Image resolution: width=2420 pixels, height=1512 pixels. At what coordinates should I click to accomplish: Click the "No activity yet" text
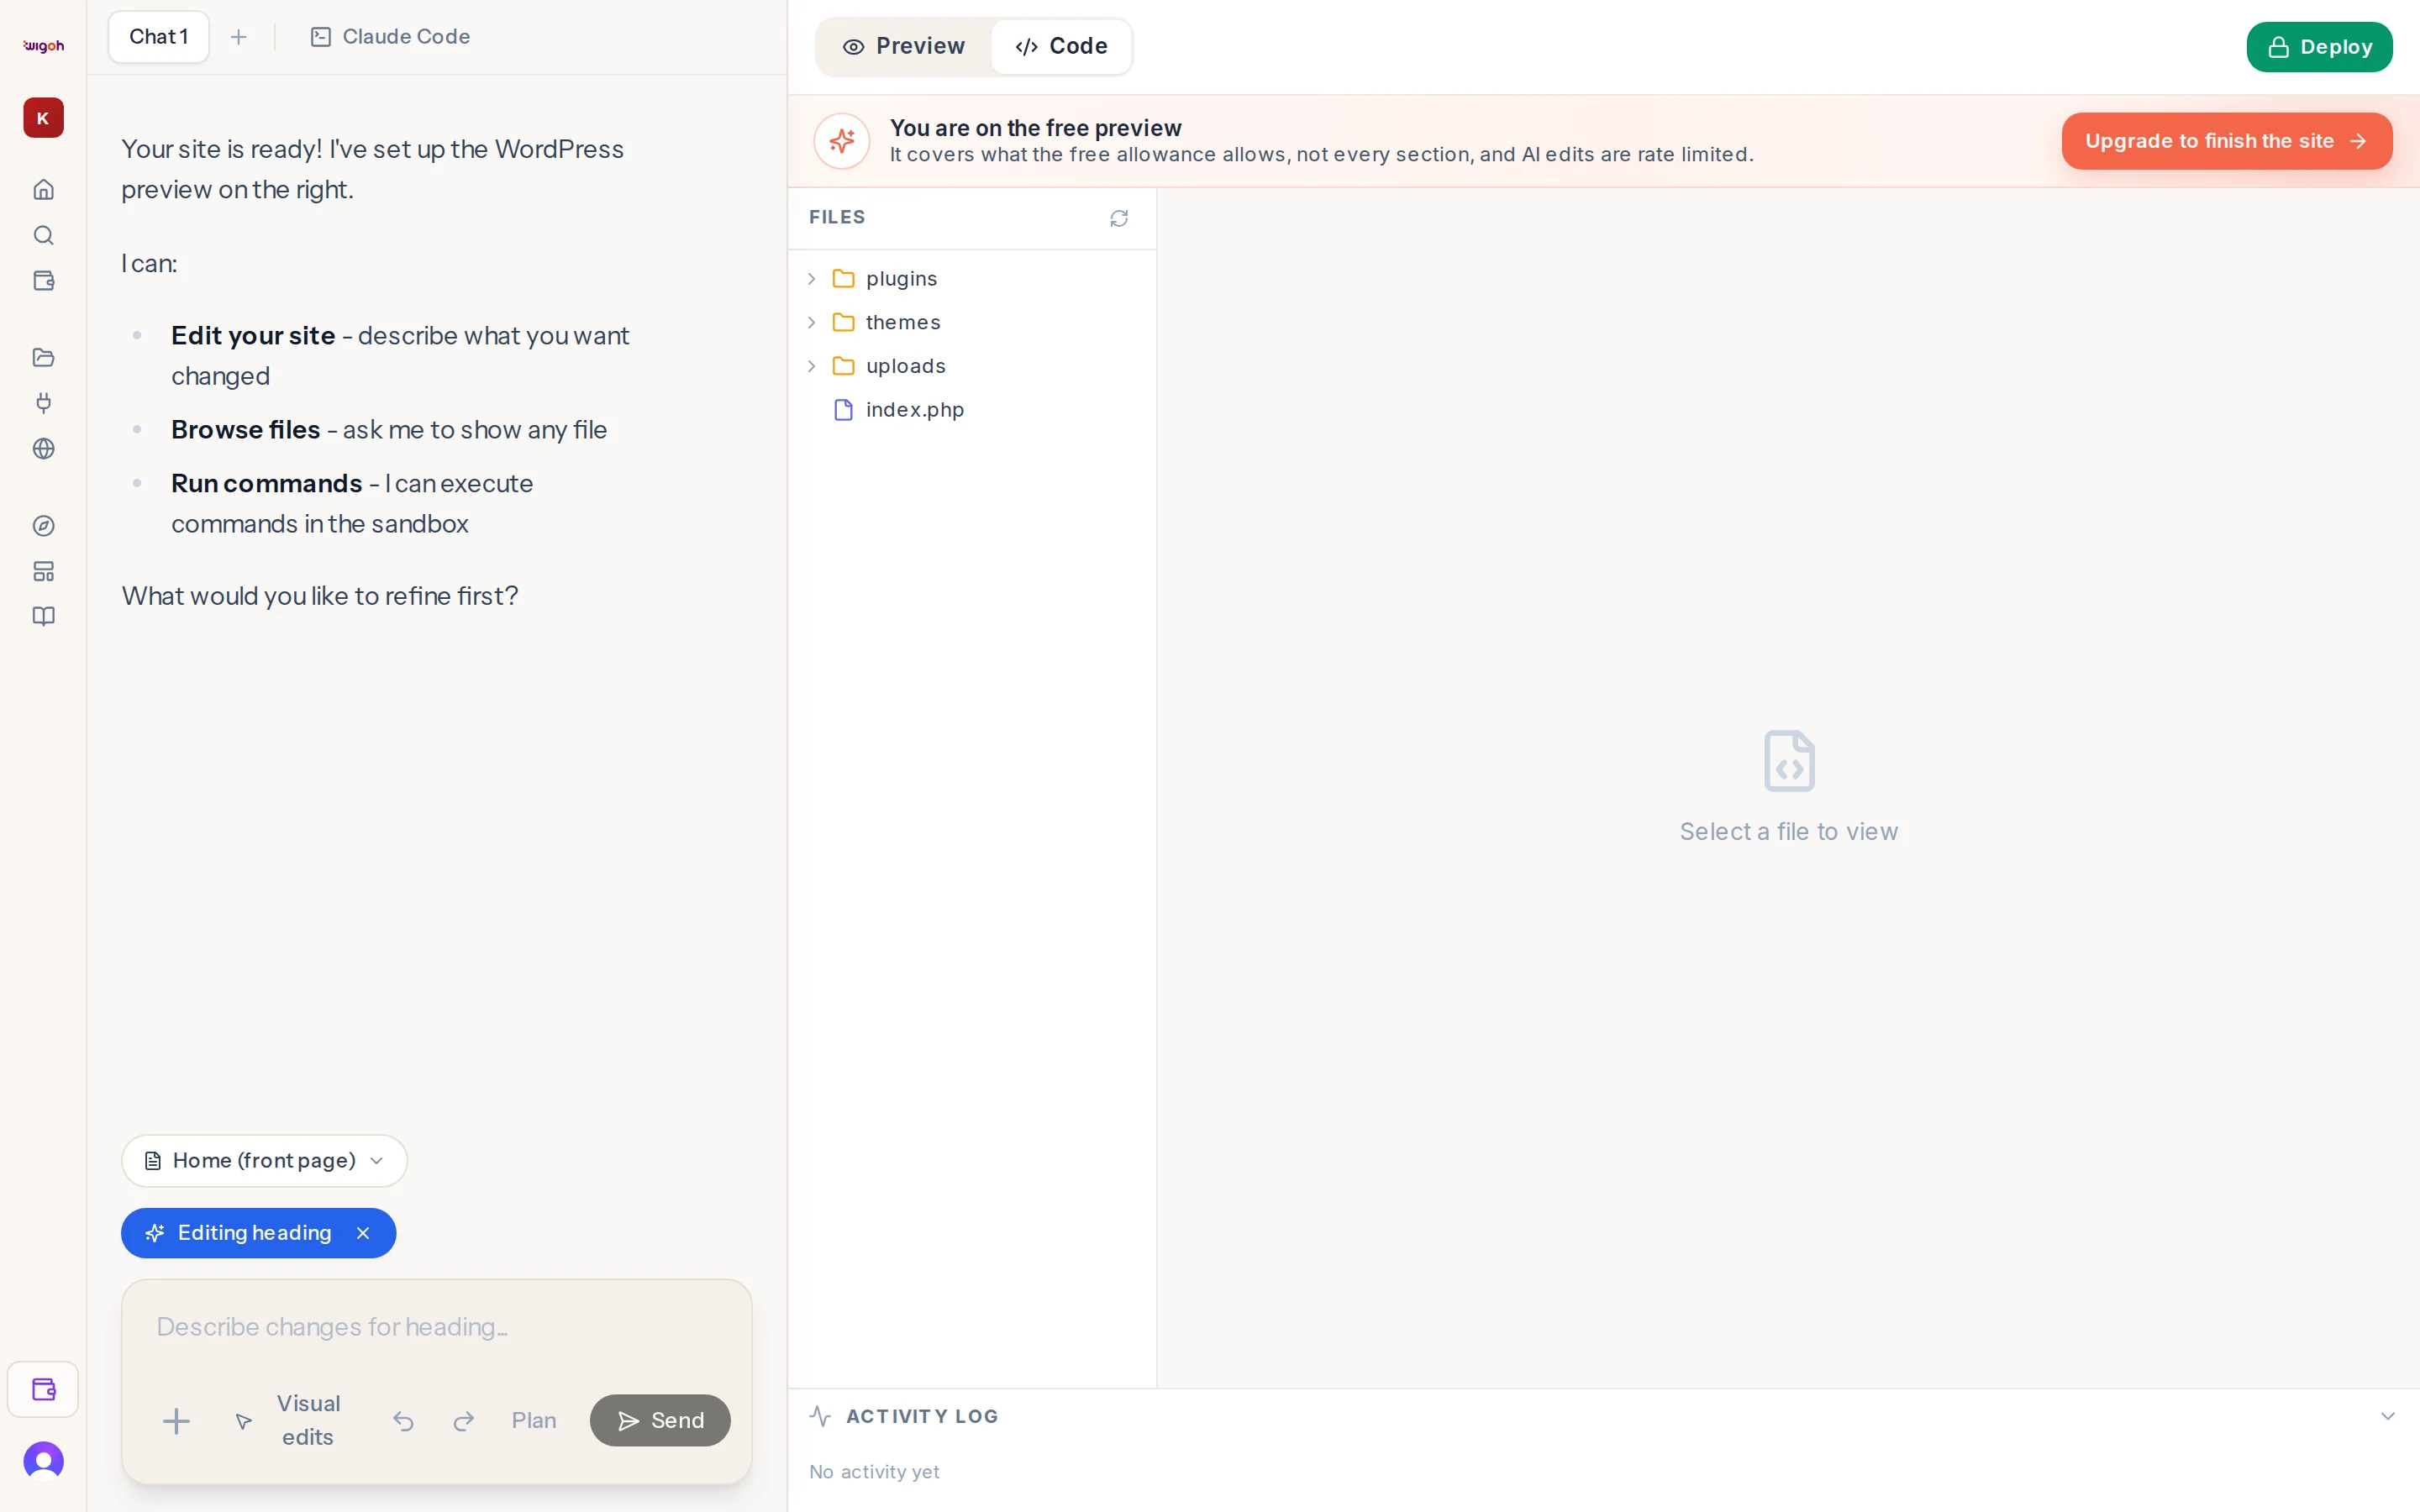(x=874, y=1472)
